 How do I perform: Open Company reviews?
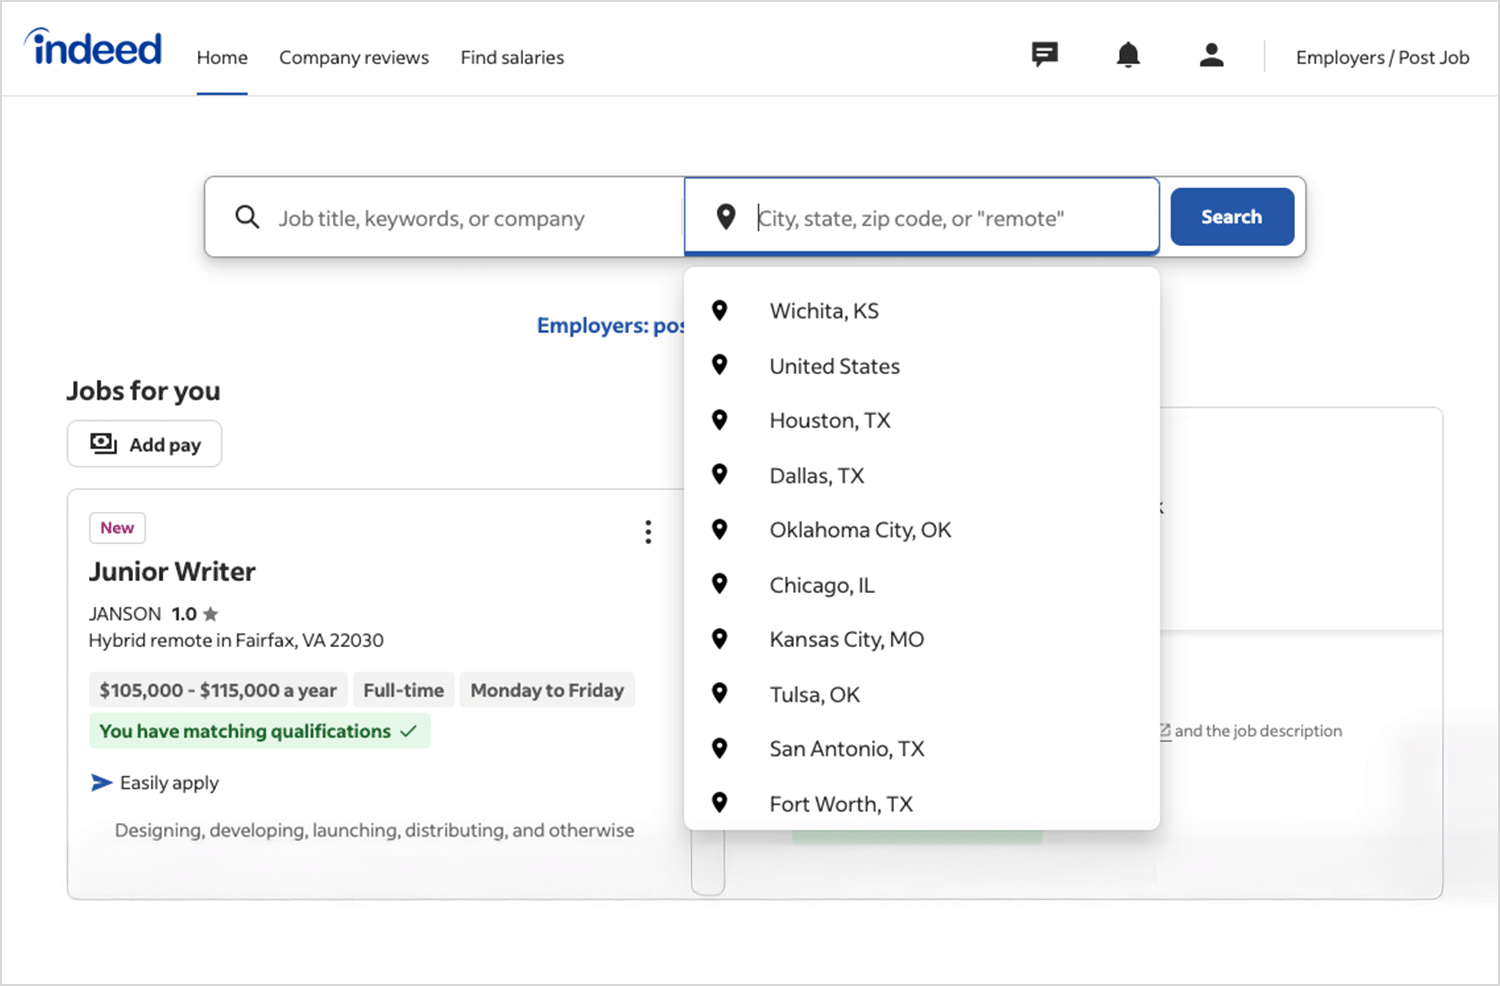click(x=354, y=58)
